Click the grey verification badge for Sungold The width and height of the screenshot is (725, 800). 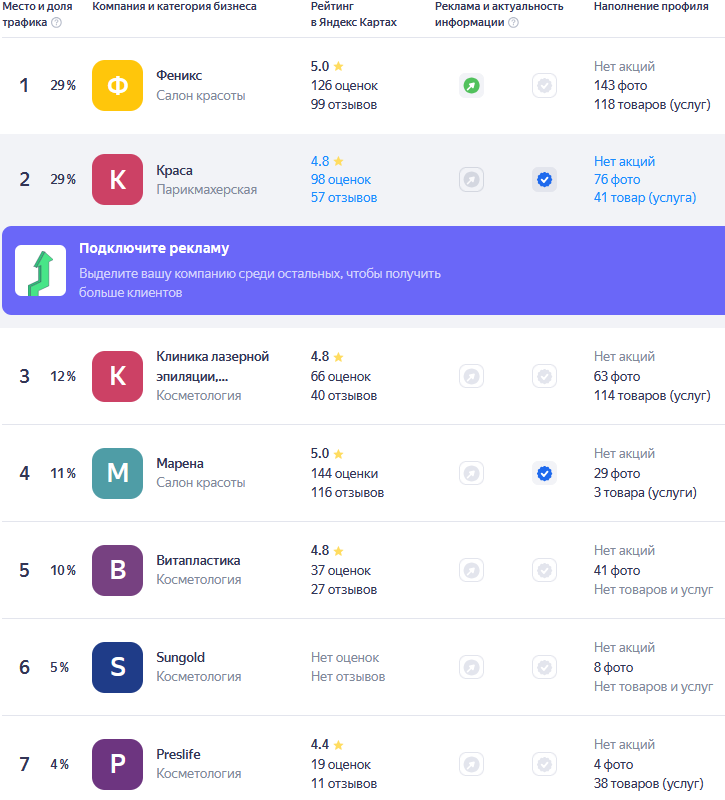point(544,667)
